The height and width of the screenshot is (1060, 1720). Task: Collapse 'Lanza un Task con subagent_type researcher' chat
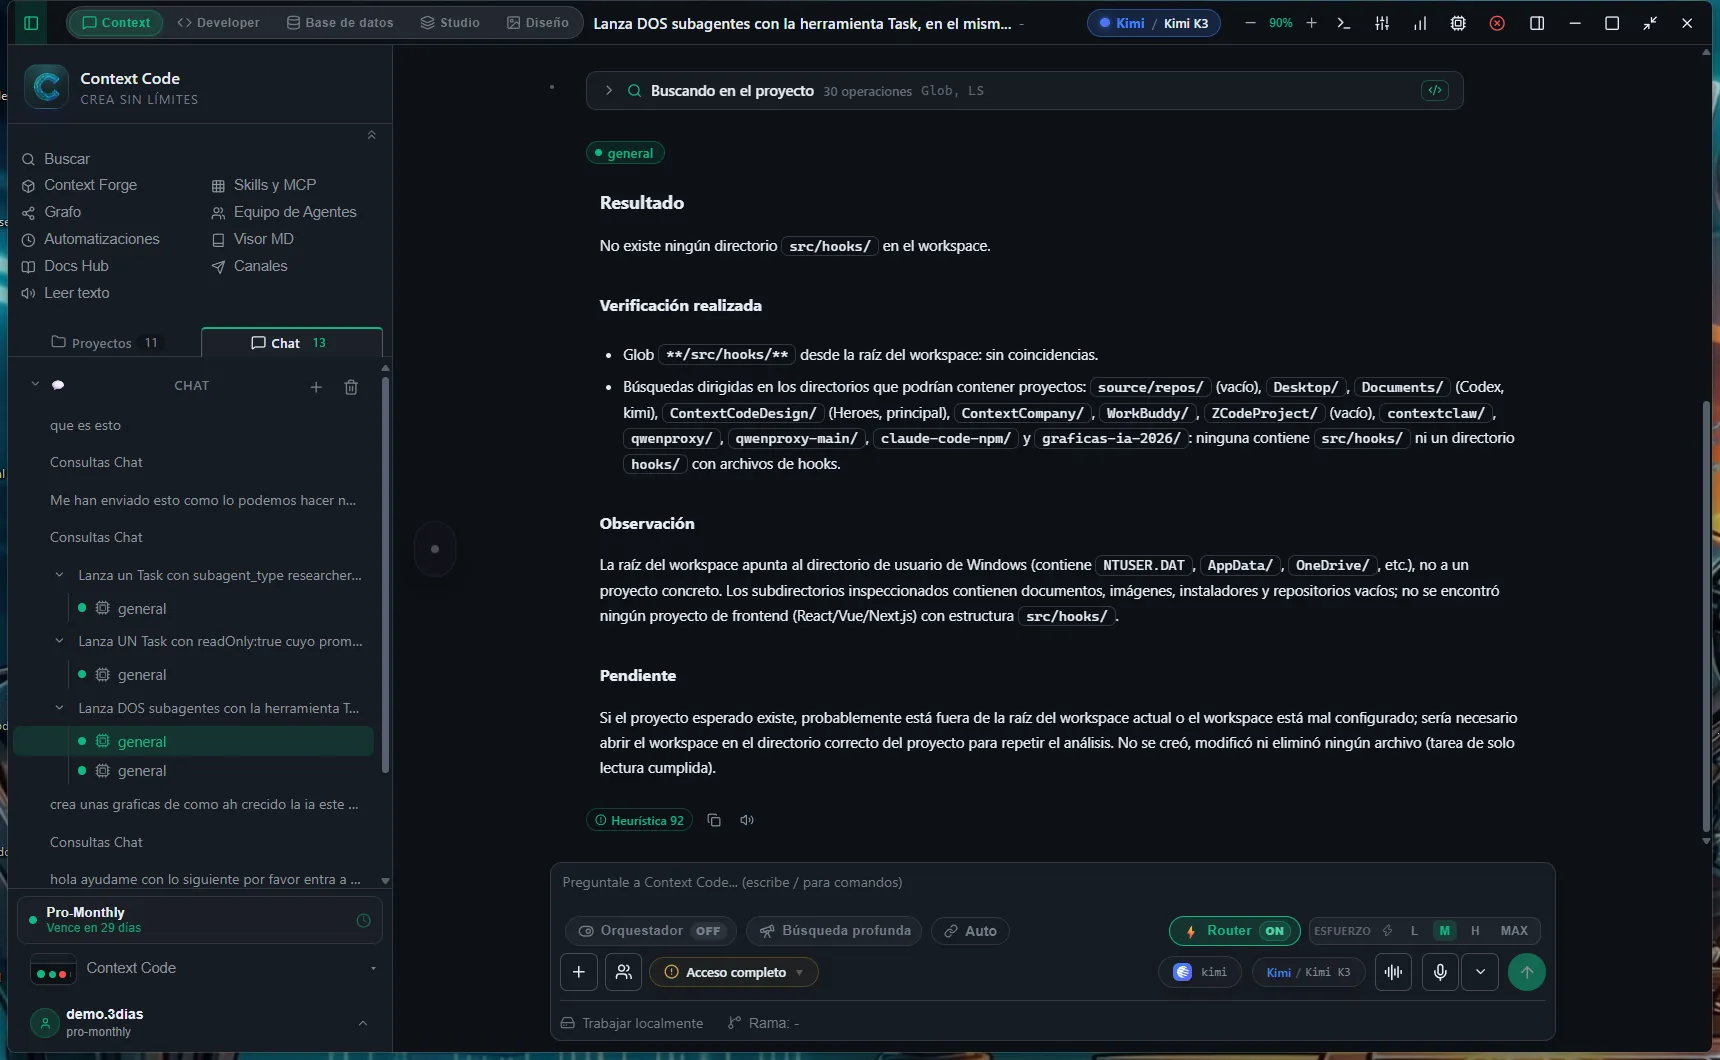coord(59,575)
